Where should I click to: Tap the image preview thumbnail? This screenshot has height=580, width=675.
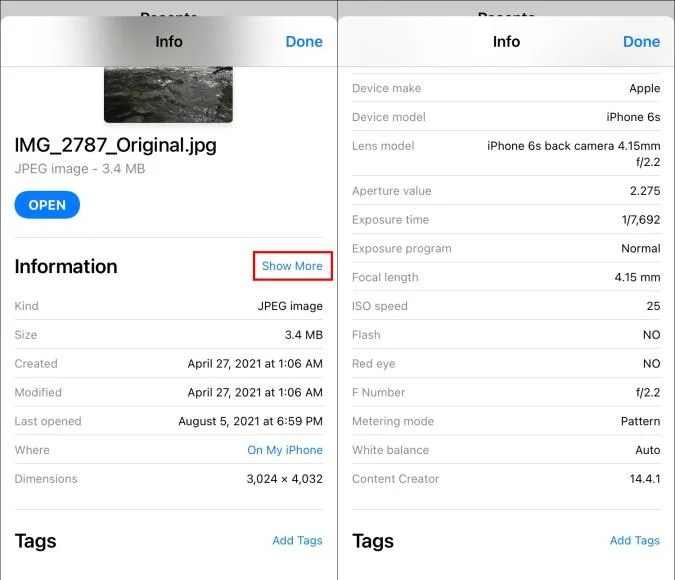click(x=168, y=95)
